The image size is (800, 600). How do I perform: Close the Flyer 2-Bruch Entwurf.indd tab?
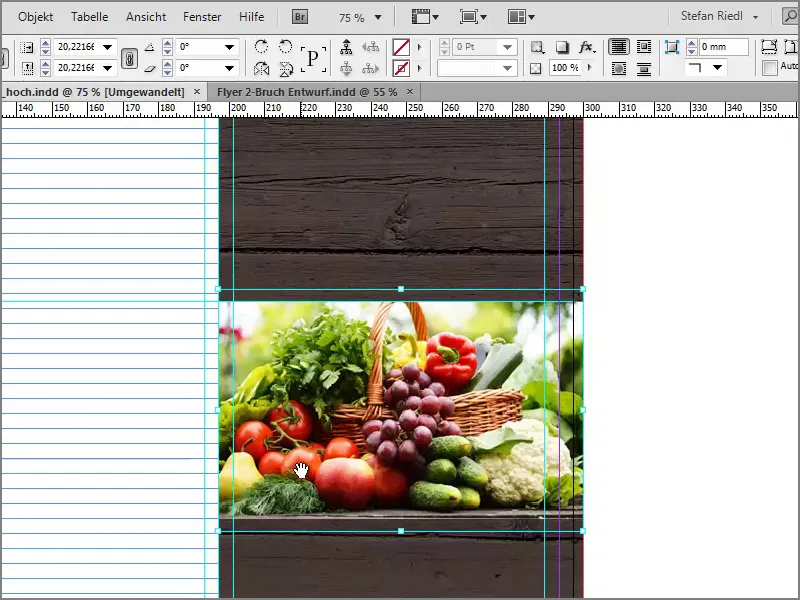click(x=410, y=92)
